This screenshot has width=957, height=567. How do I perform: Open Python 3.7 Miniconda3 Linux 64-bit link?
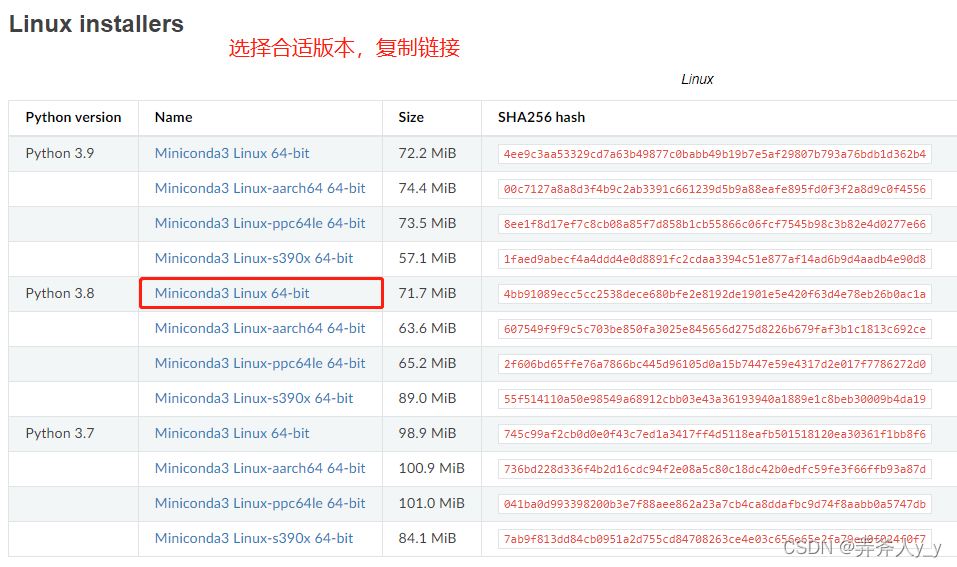(x=232, y=433)
